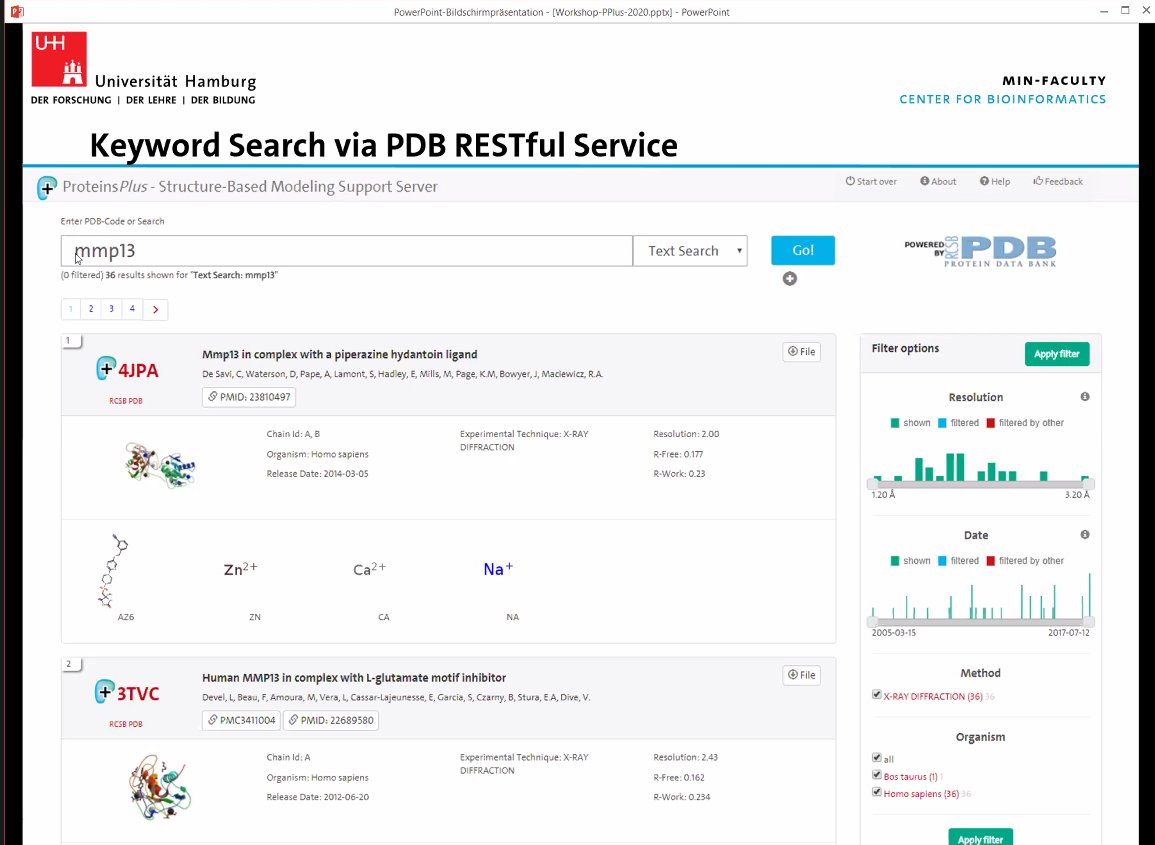Image resolution: width=1155 pixels, height=845 pixels.
Task: Click the next page arrow
Action: pos(155,309)
